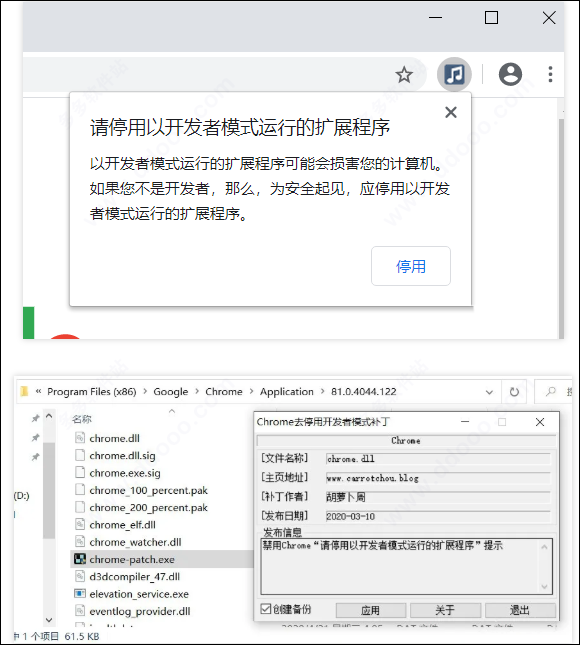
Task: Click the info box scrollbar up arrow
Action: pos(544,547)
